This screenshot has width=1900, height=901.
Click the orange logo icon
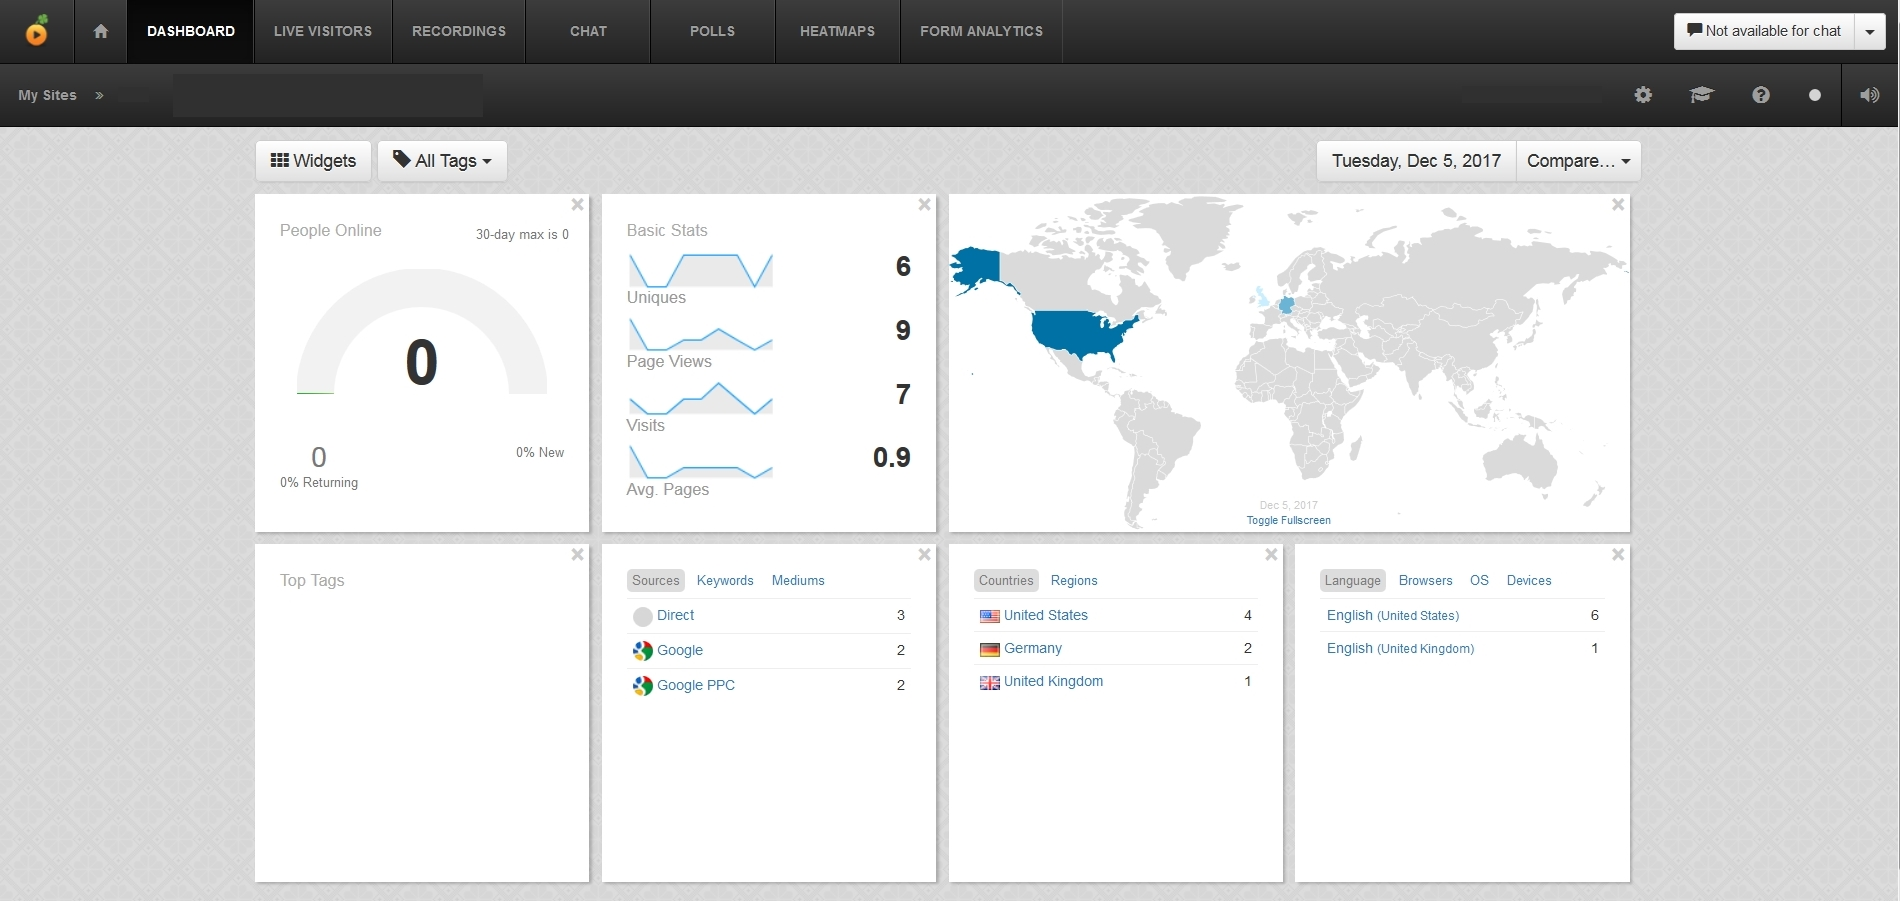pyautogui.click(x=37, y=31)
